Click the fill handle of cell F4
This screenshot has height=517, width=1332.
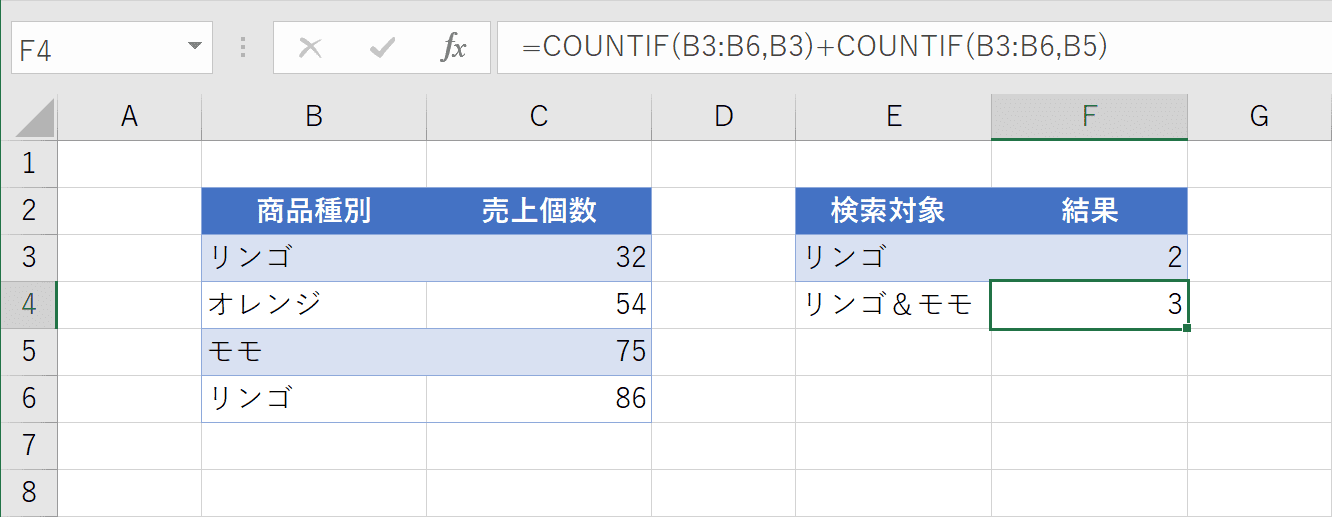1187,328
